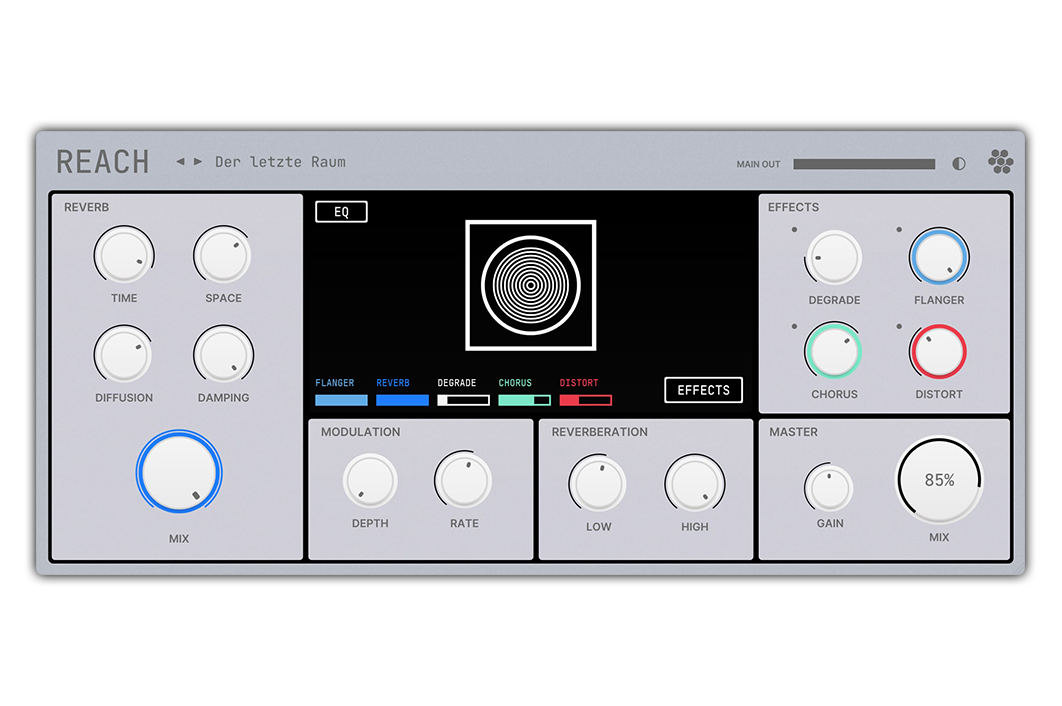Click the Reverb TIME knob

[x=124, y=254]
